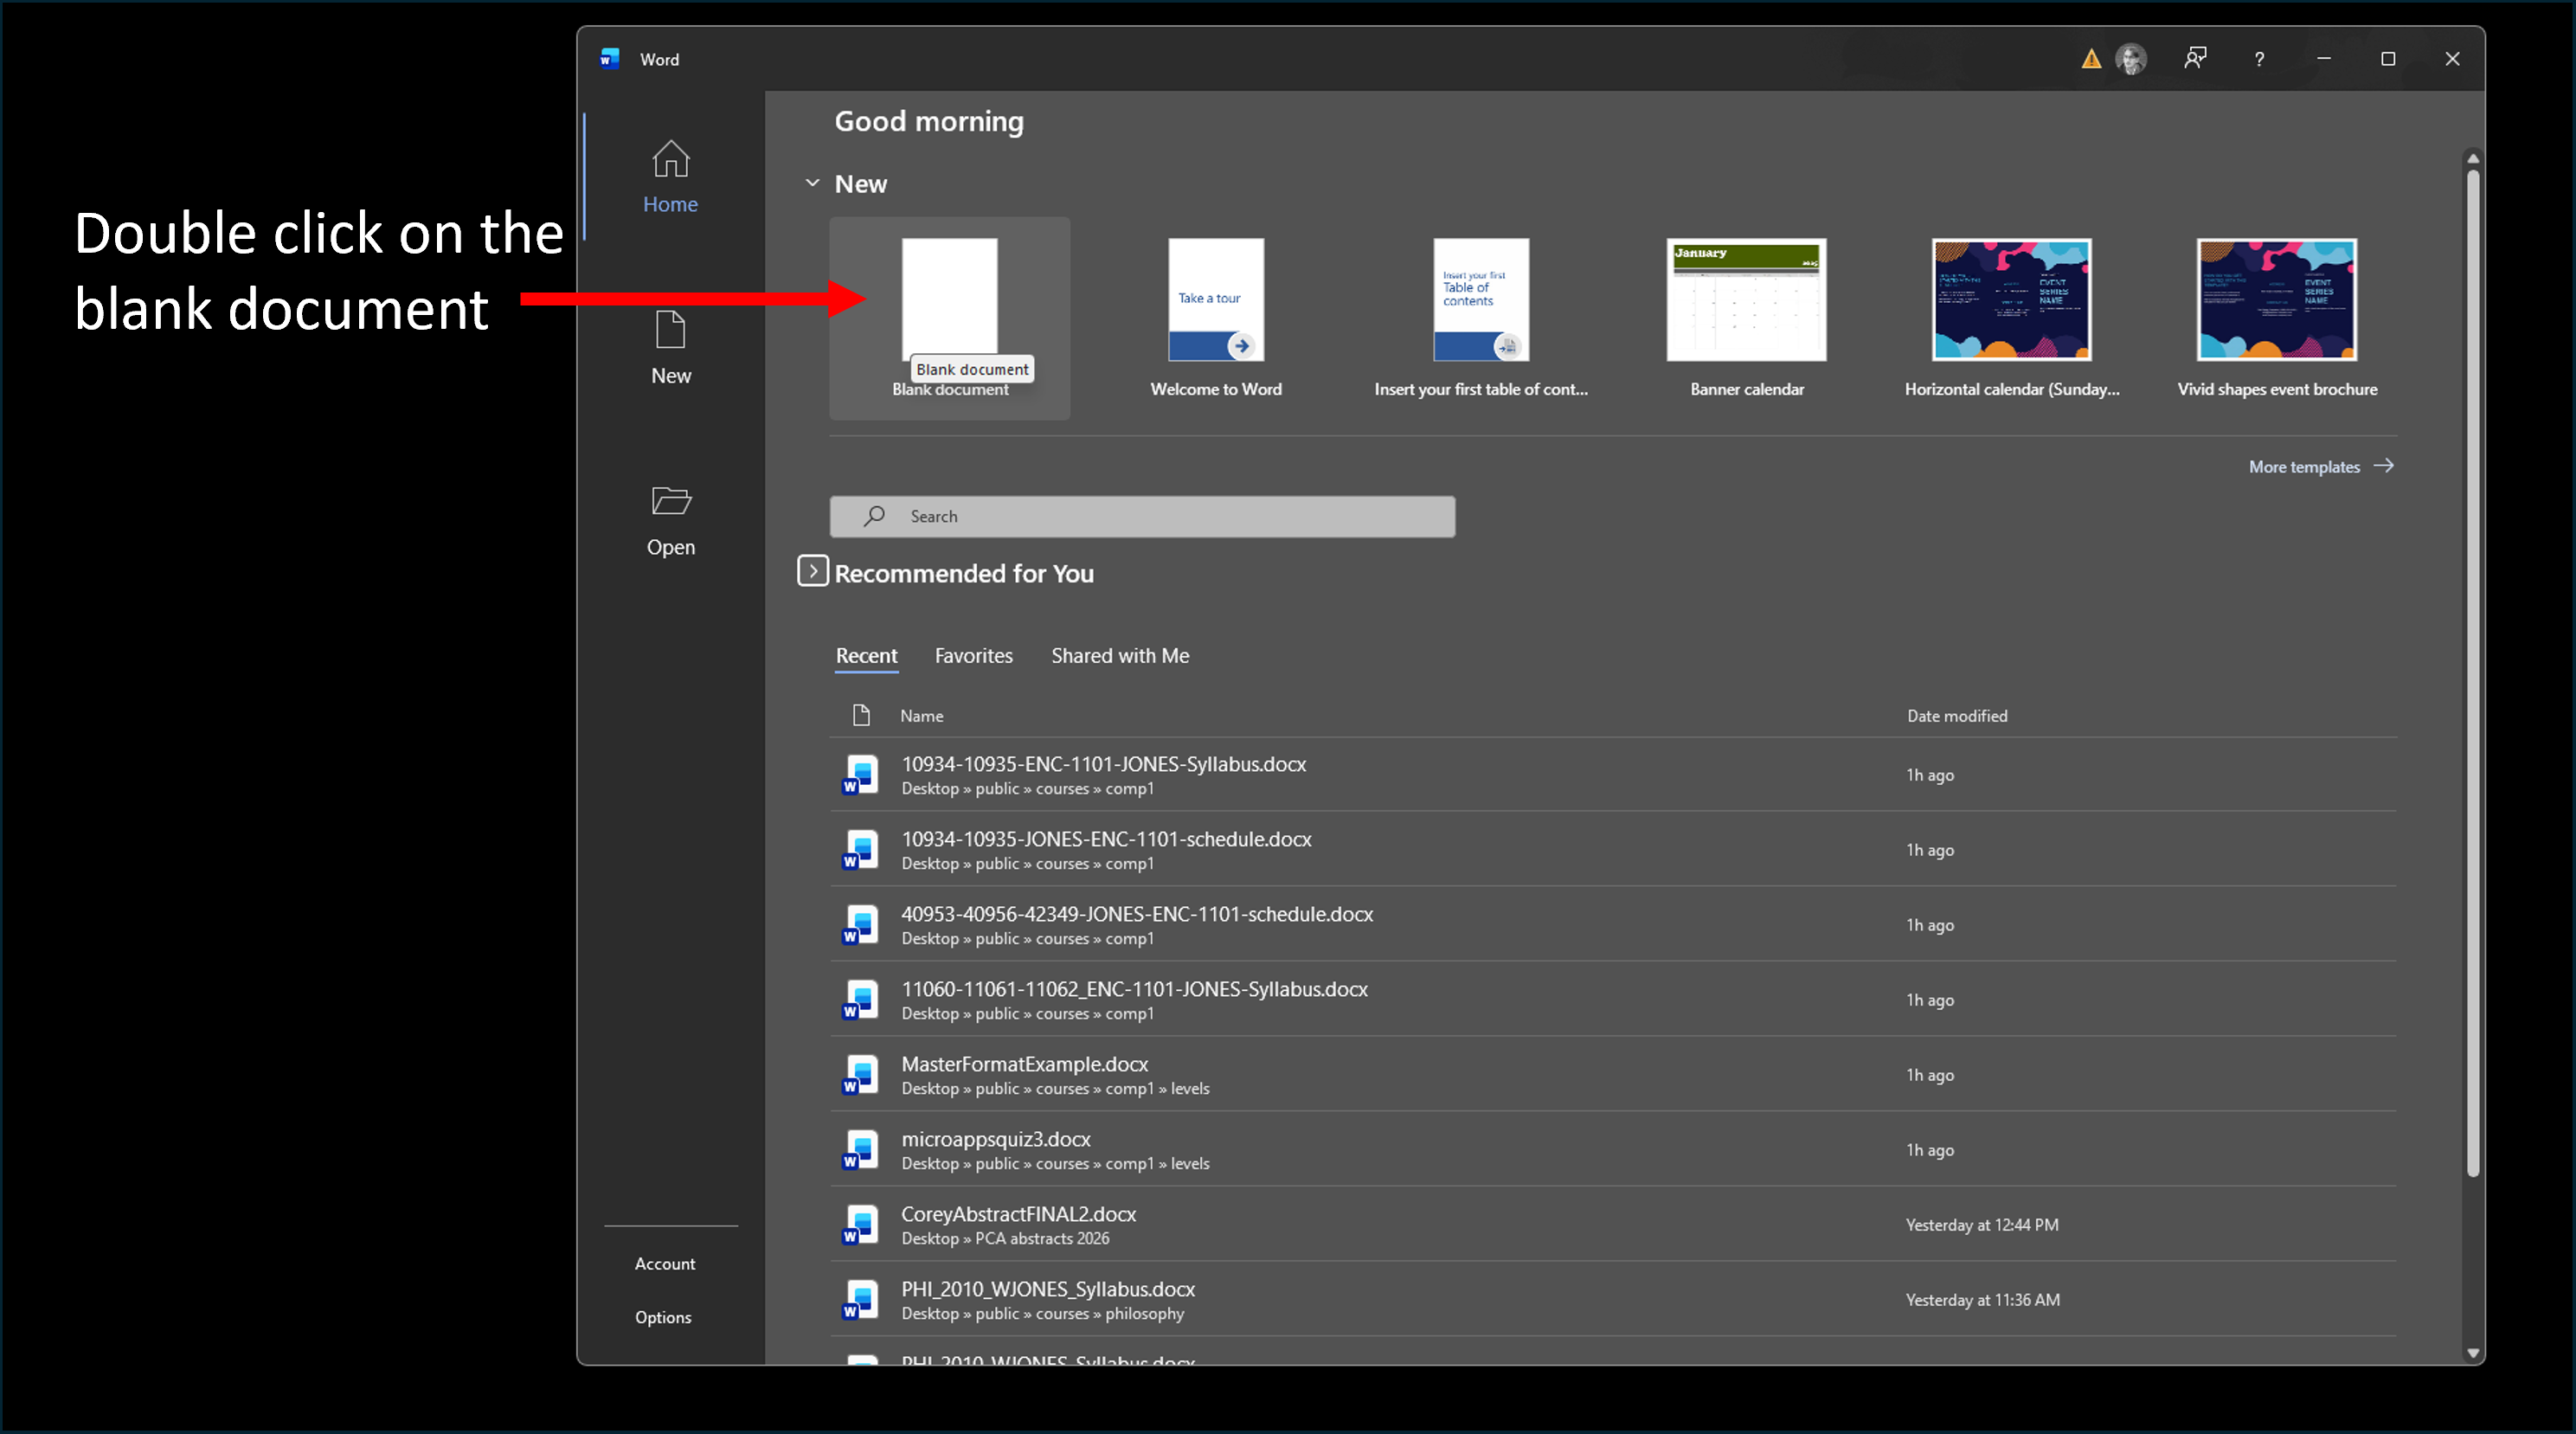Viewport: 2576px width, 1434px height.
Task: Click the scrollbar down arrow
Action: (2472, 1353)
